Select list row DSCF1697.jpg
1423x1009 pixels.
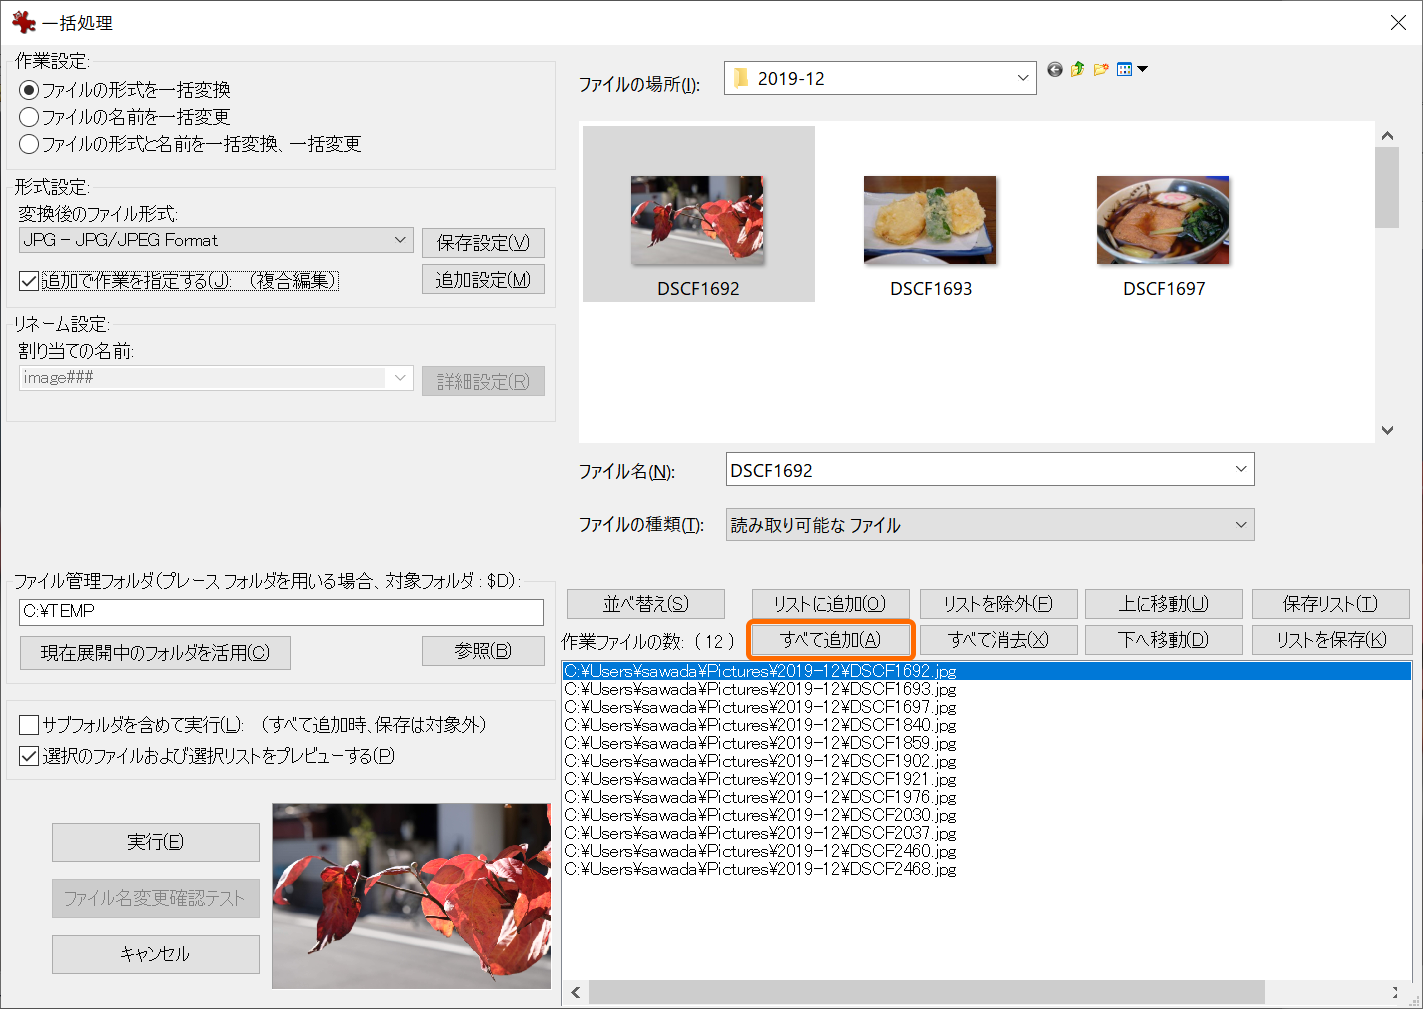click(987, 707)
